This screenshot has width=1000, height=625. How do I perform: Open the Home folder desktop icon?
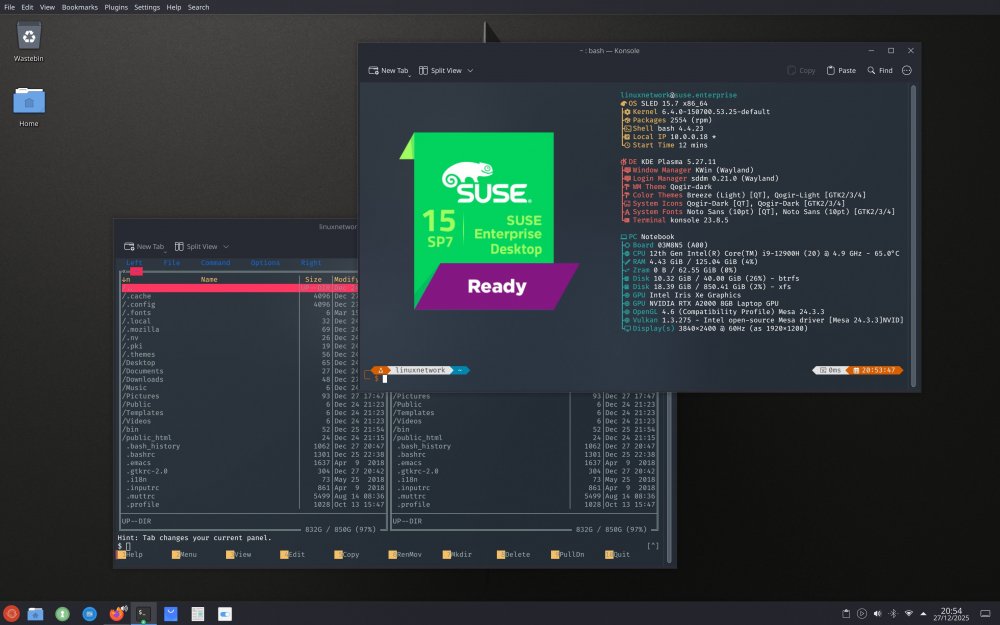(x=29, y=102)
